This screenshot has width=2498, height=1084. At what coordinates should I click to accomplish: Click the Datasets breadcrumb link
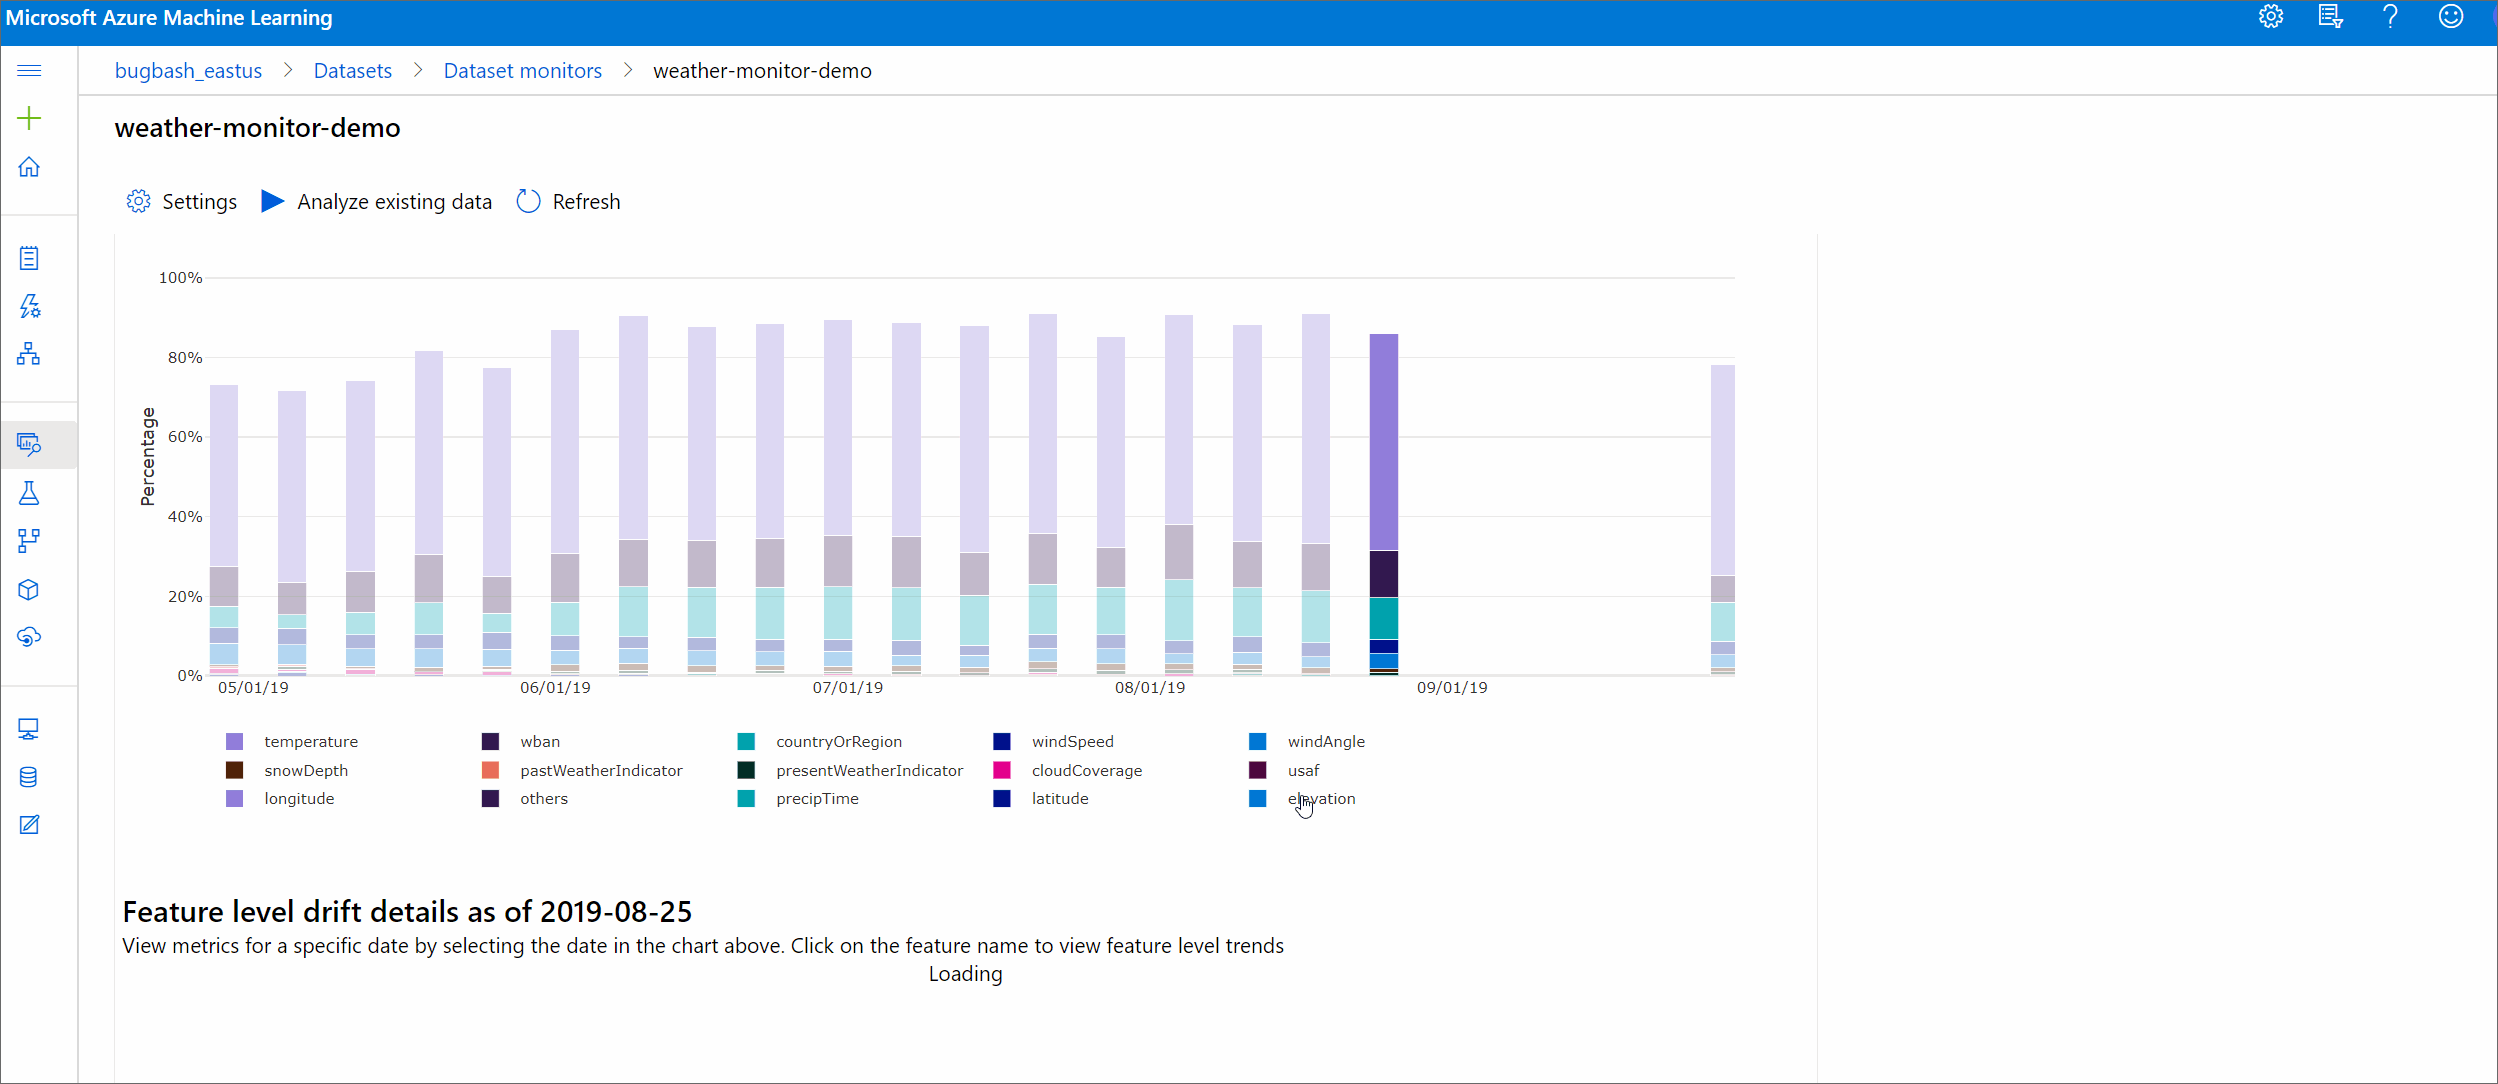(x=350, y=70)
